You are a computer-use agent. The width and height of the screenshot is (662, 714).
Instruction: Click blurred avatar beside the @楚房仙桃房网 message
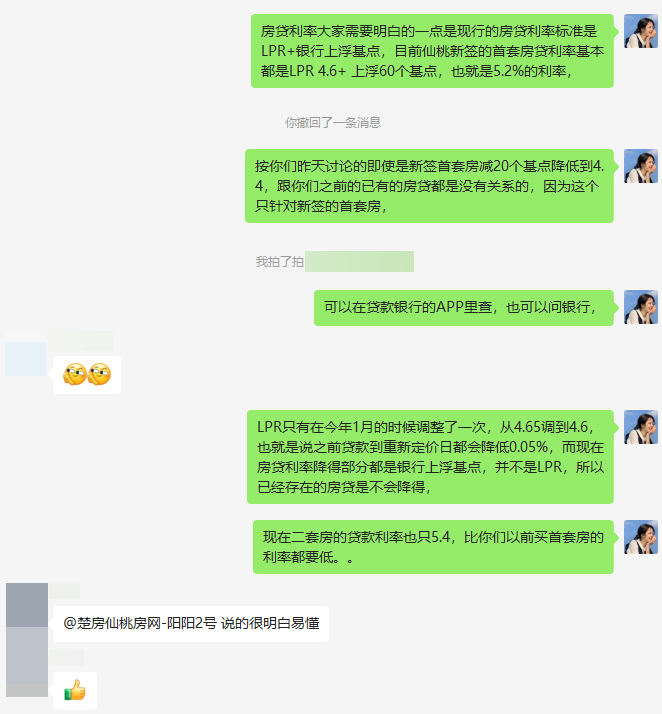tap(27, 605)
